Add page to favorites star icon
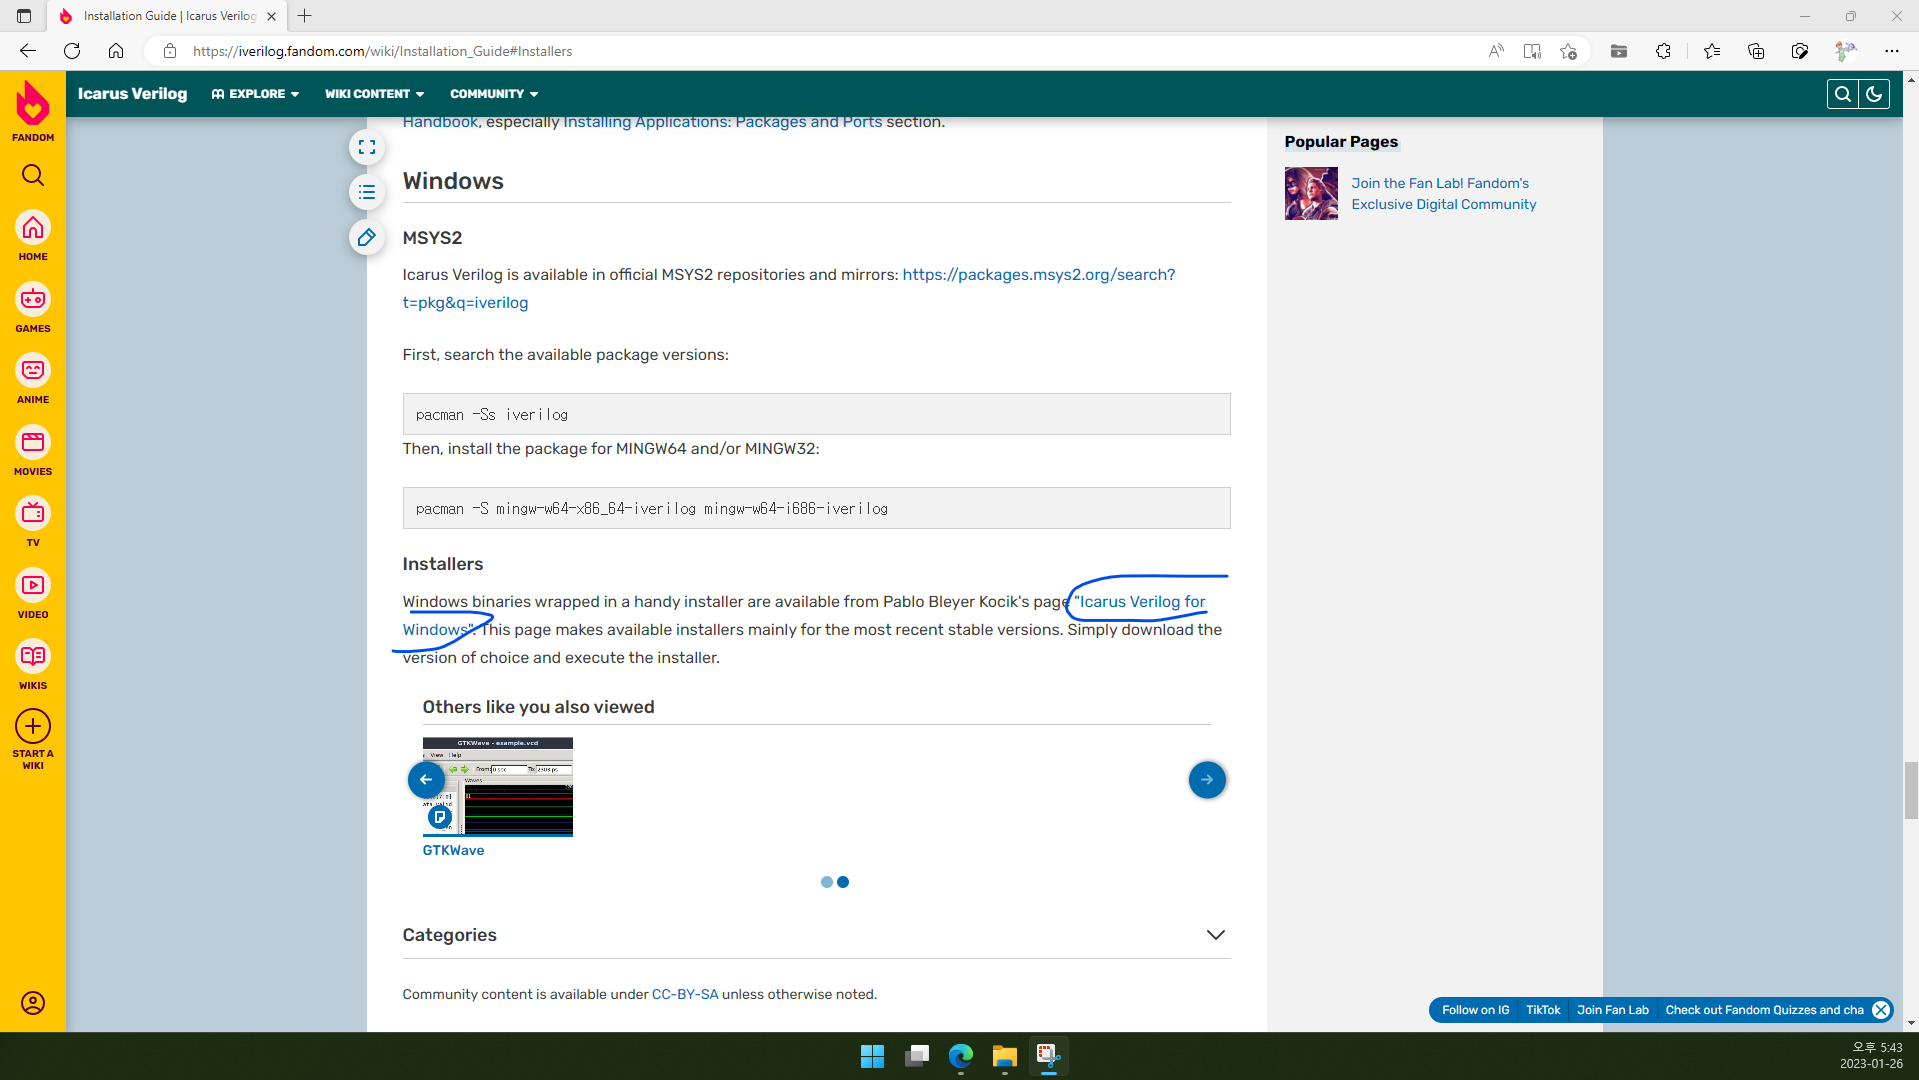 [x=1568, y=51]
